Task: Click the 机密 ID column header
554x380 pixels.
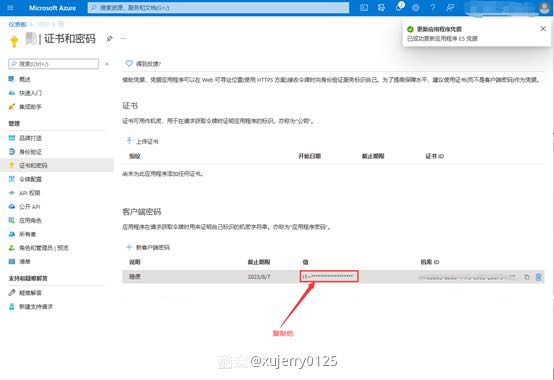Action: (430, 262)
